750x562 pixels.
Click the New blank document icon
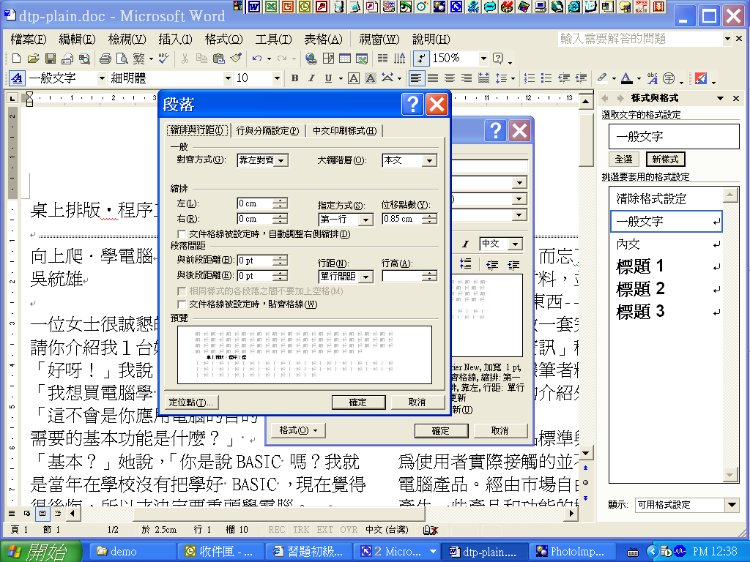16,58
